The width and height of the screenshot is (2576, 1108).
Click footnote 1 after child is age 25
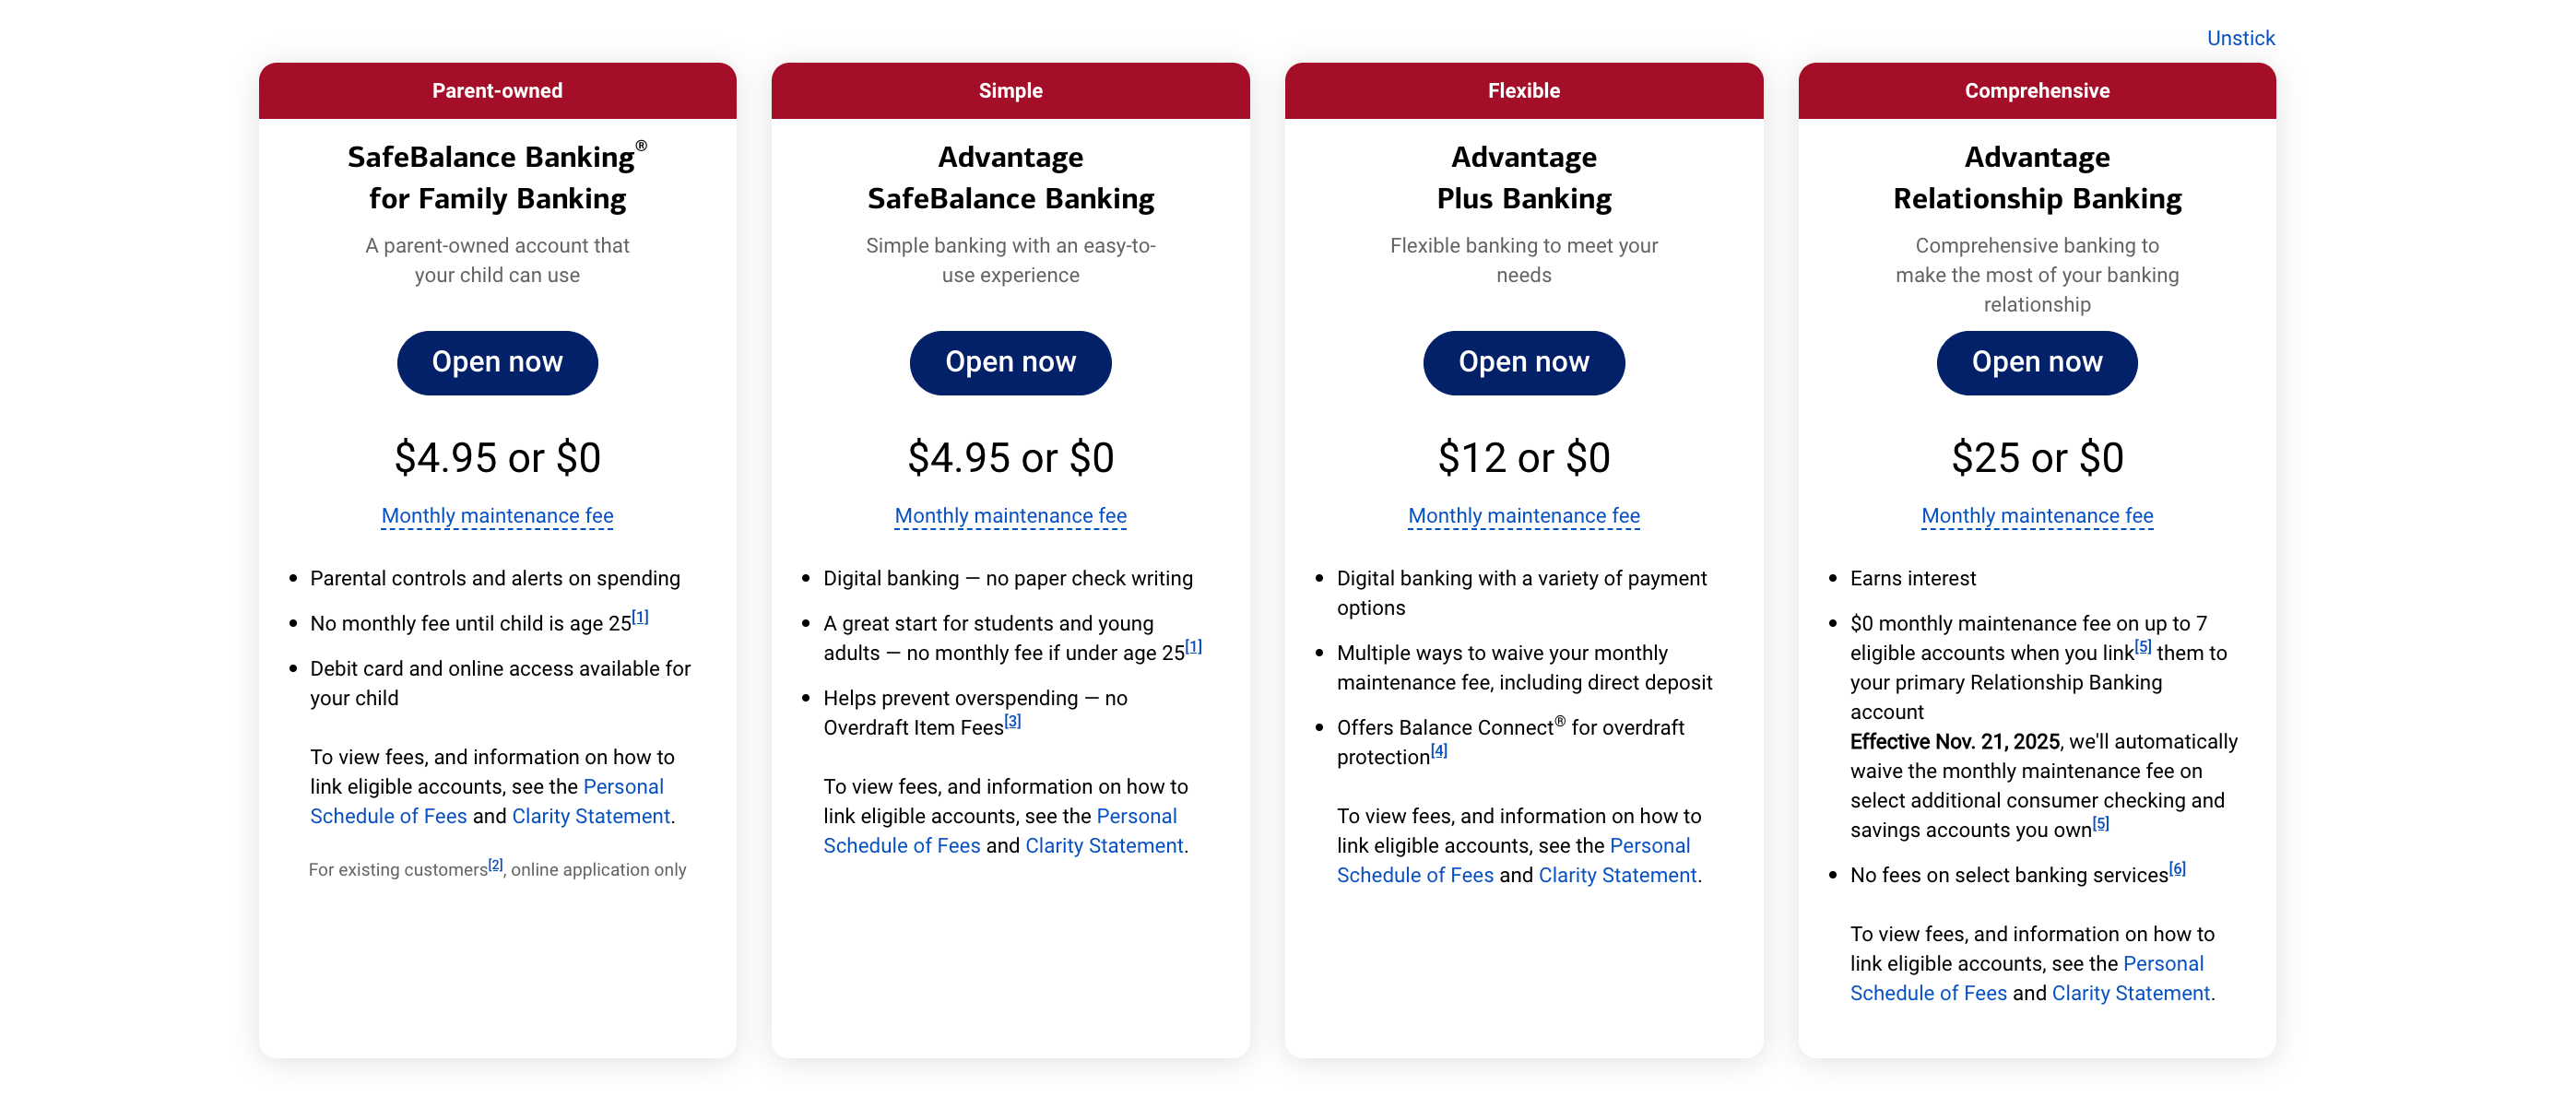pyautogui.click(x=640, y=617)
